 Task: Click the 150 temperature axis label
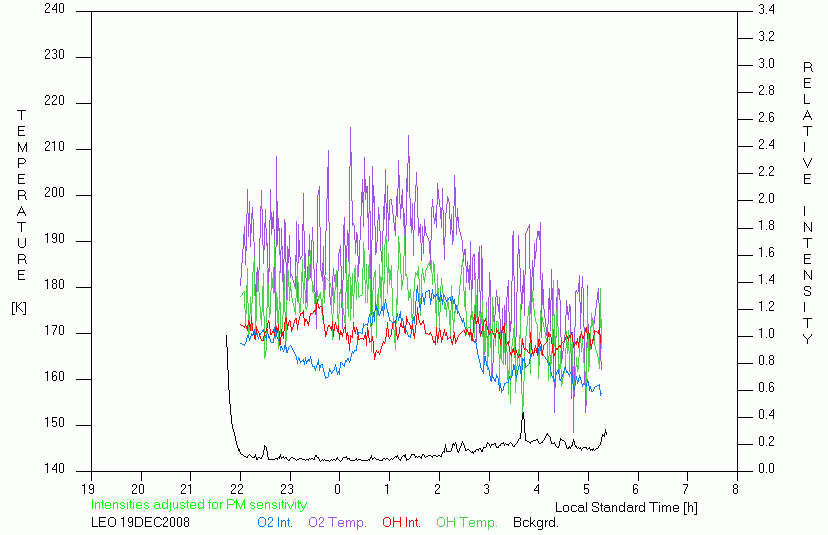[54, 423]
